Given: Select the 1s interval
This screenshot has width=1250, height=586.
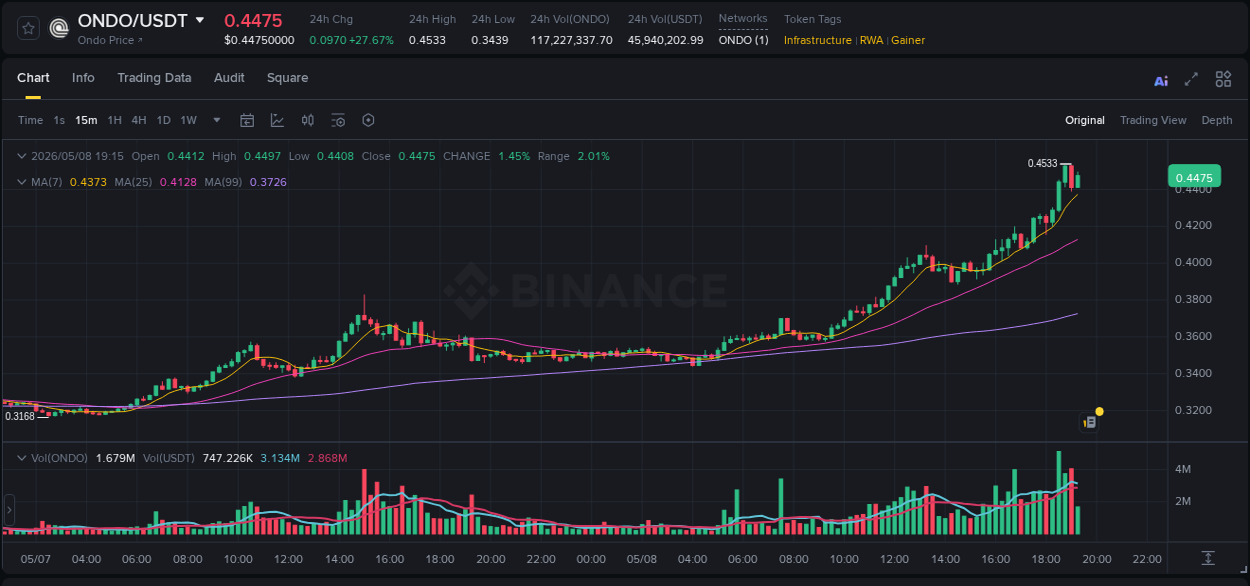Looking at the screenshot, I should point(59,120).
